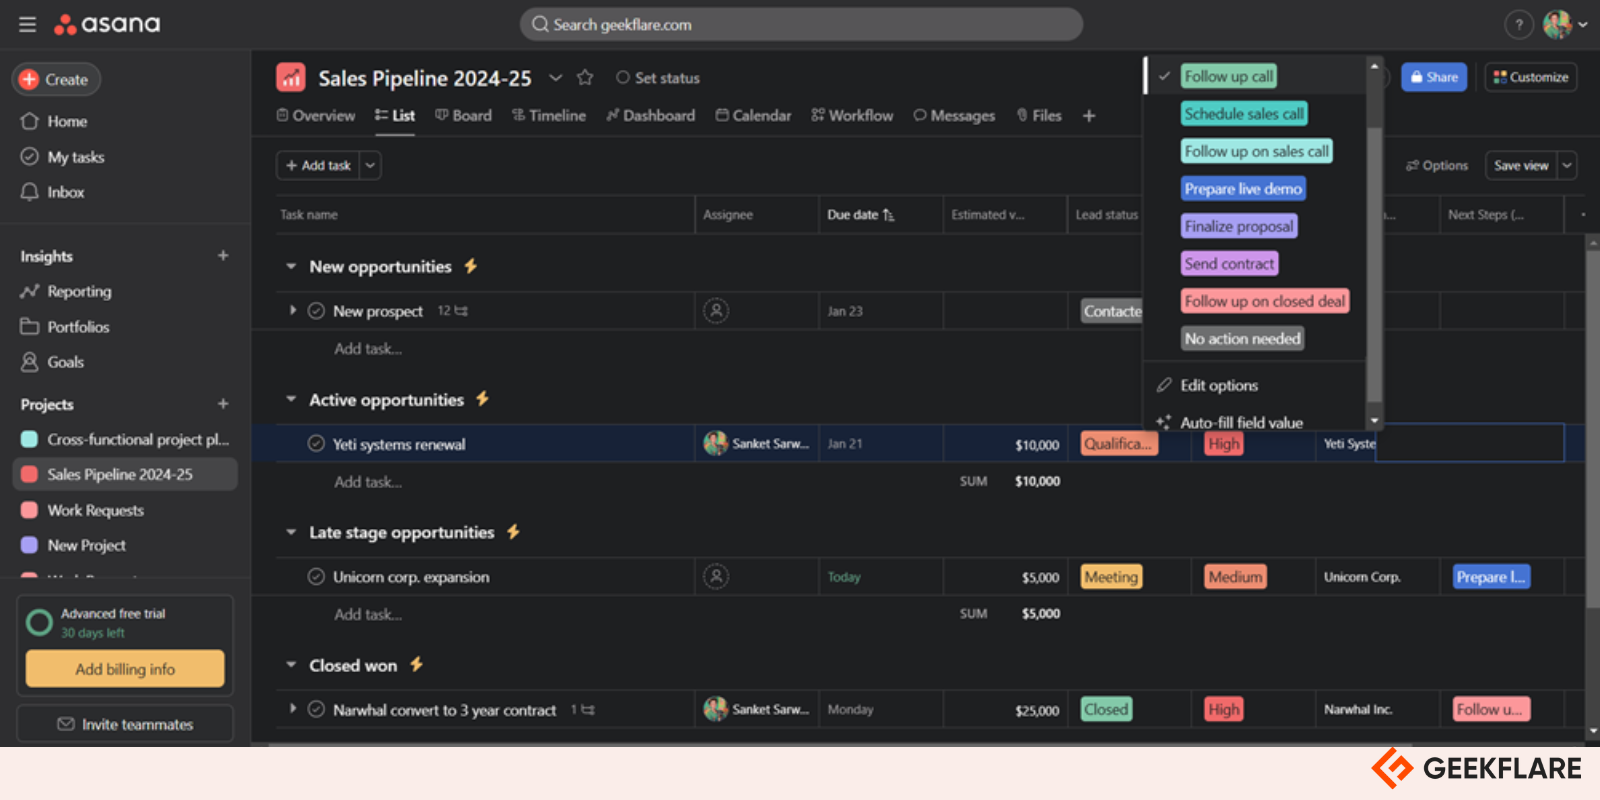Viewport: 1600px width, 800px height.
Task: Star the Sales Pipeline project as favorite
Action: click(585, 77)
